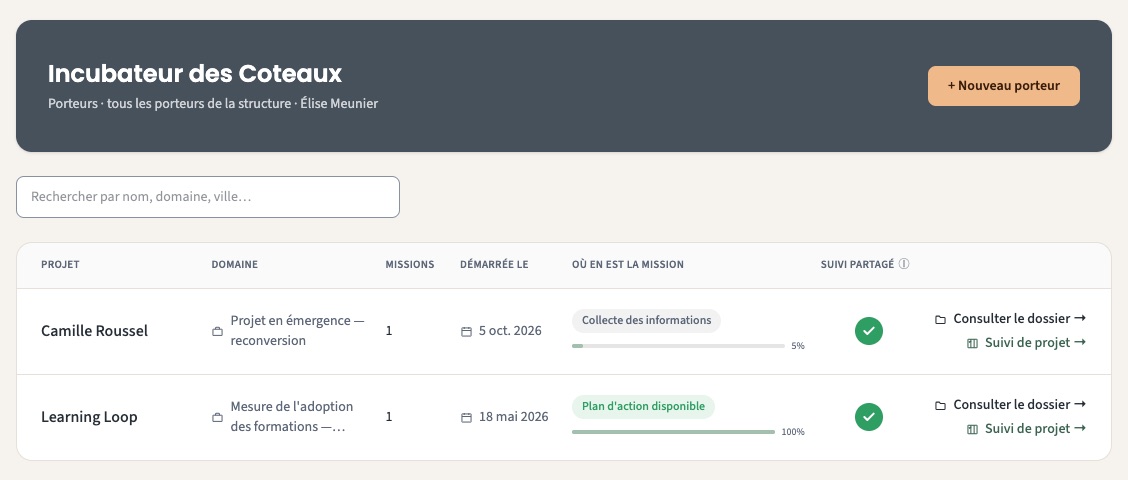Open Suivi de projet for Learning Loop
The height and width of the screenshot is (480, 1128).
[x=1027, y=429]
